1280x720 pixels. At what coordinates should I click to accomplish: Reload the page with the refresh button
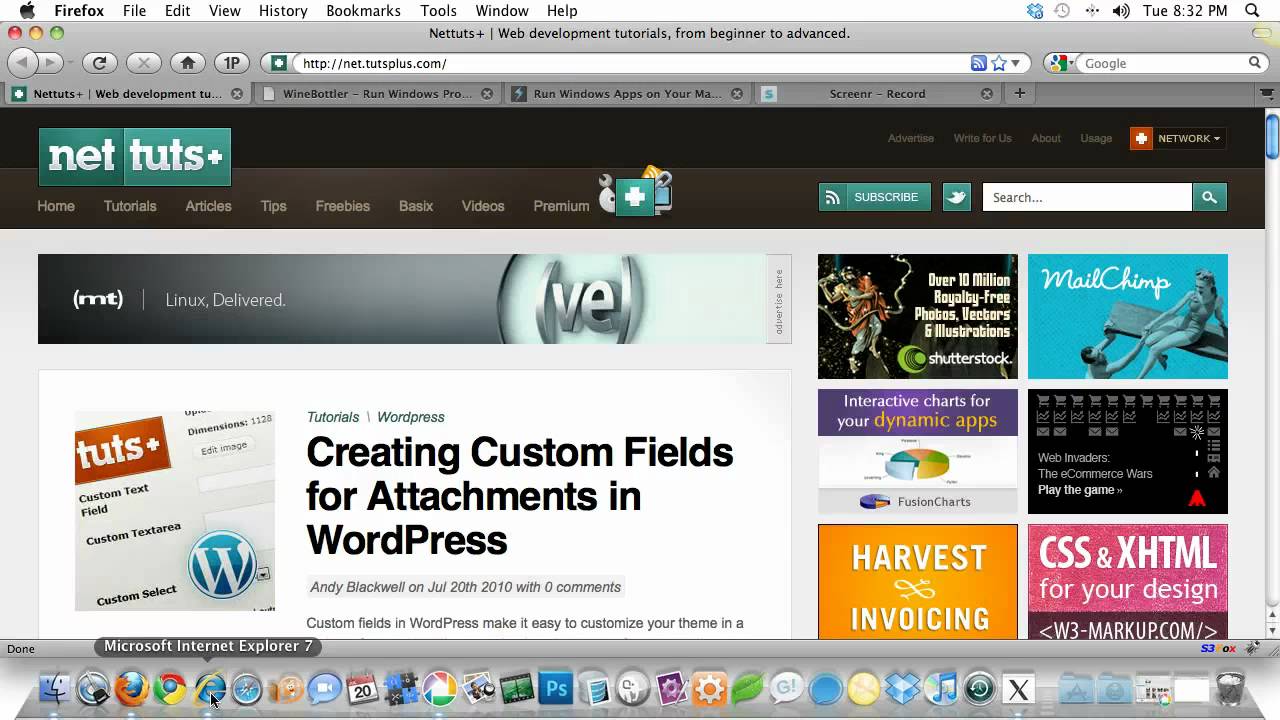point(99,63)
